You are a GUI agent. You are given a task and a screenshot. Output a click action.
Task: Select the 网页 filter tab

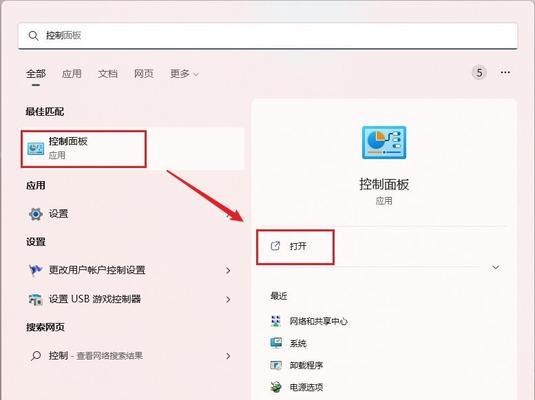(x=144, y=73)
